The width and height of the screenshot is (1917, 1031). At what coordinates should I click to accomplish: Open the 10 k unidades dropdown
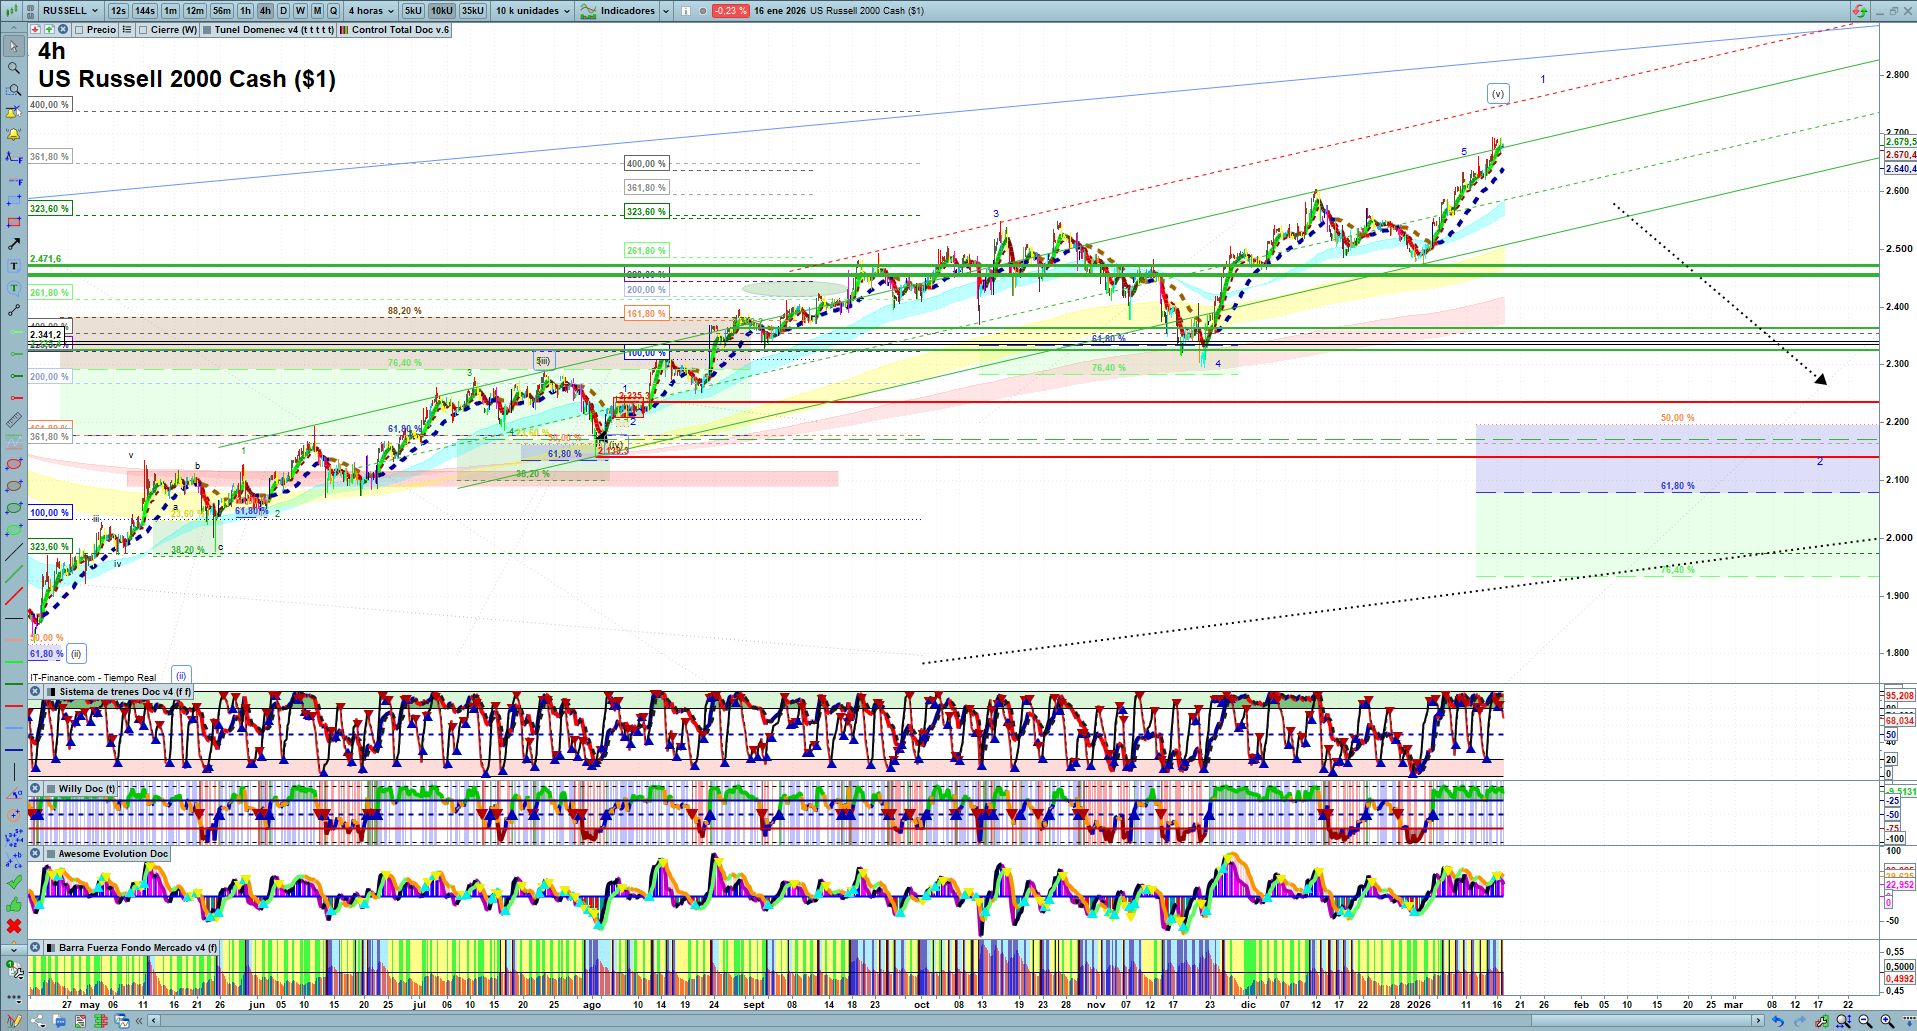[x=533, y=11]
